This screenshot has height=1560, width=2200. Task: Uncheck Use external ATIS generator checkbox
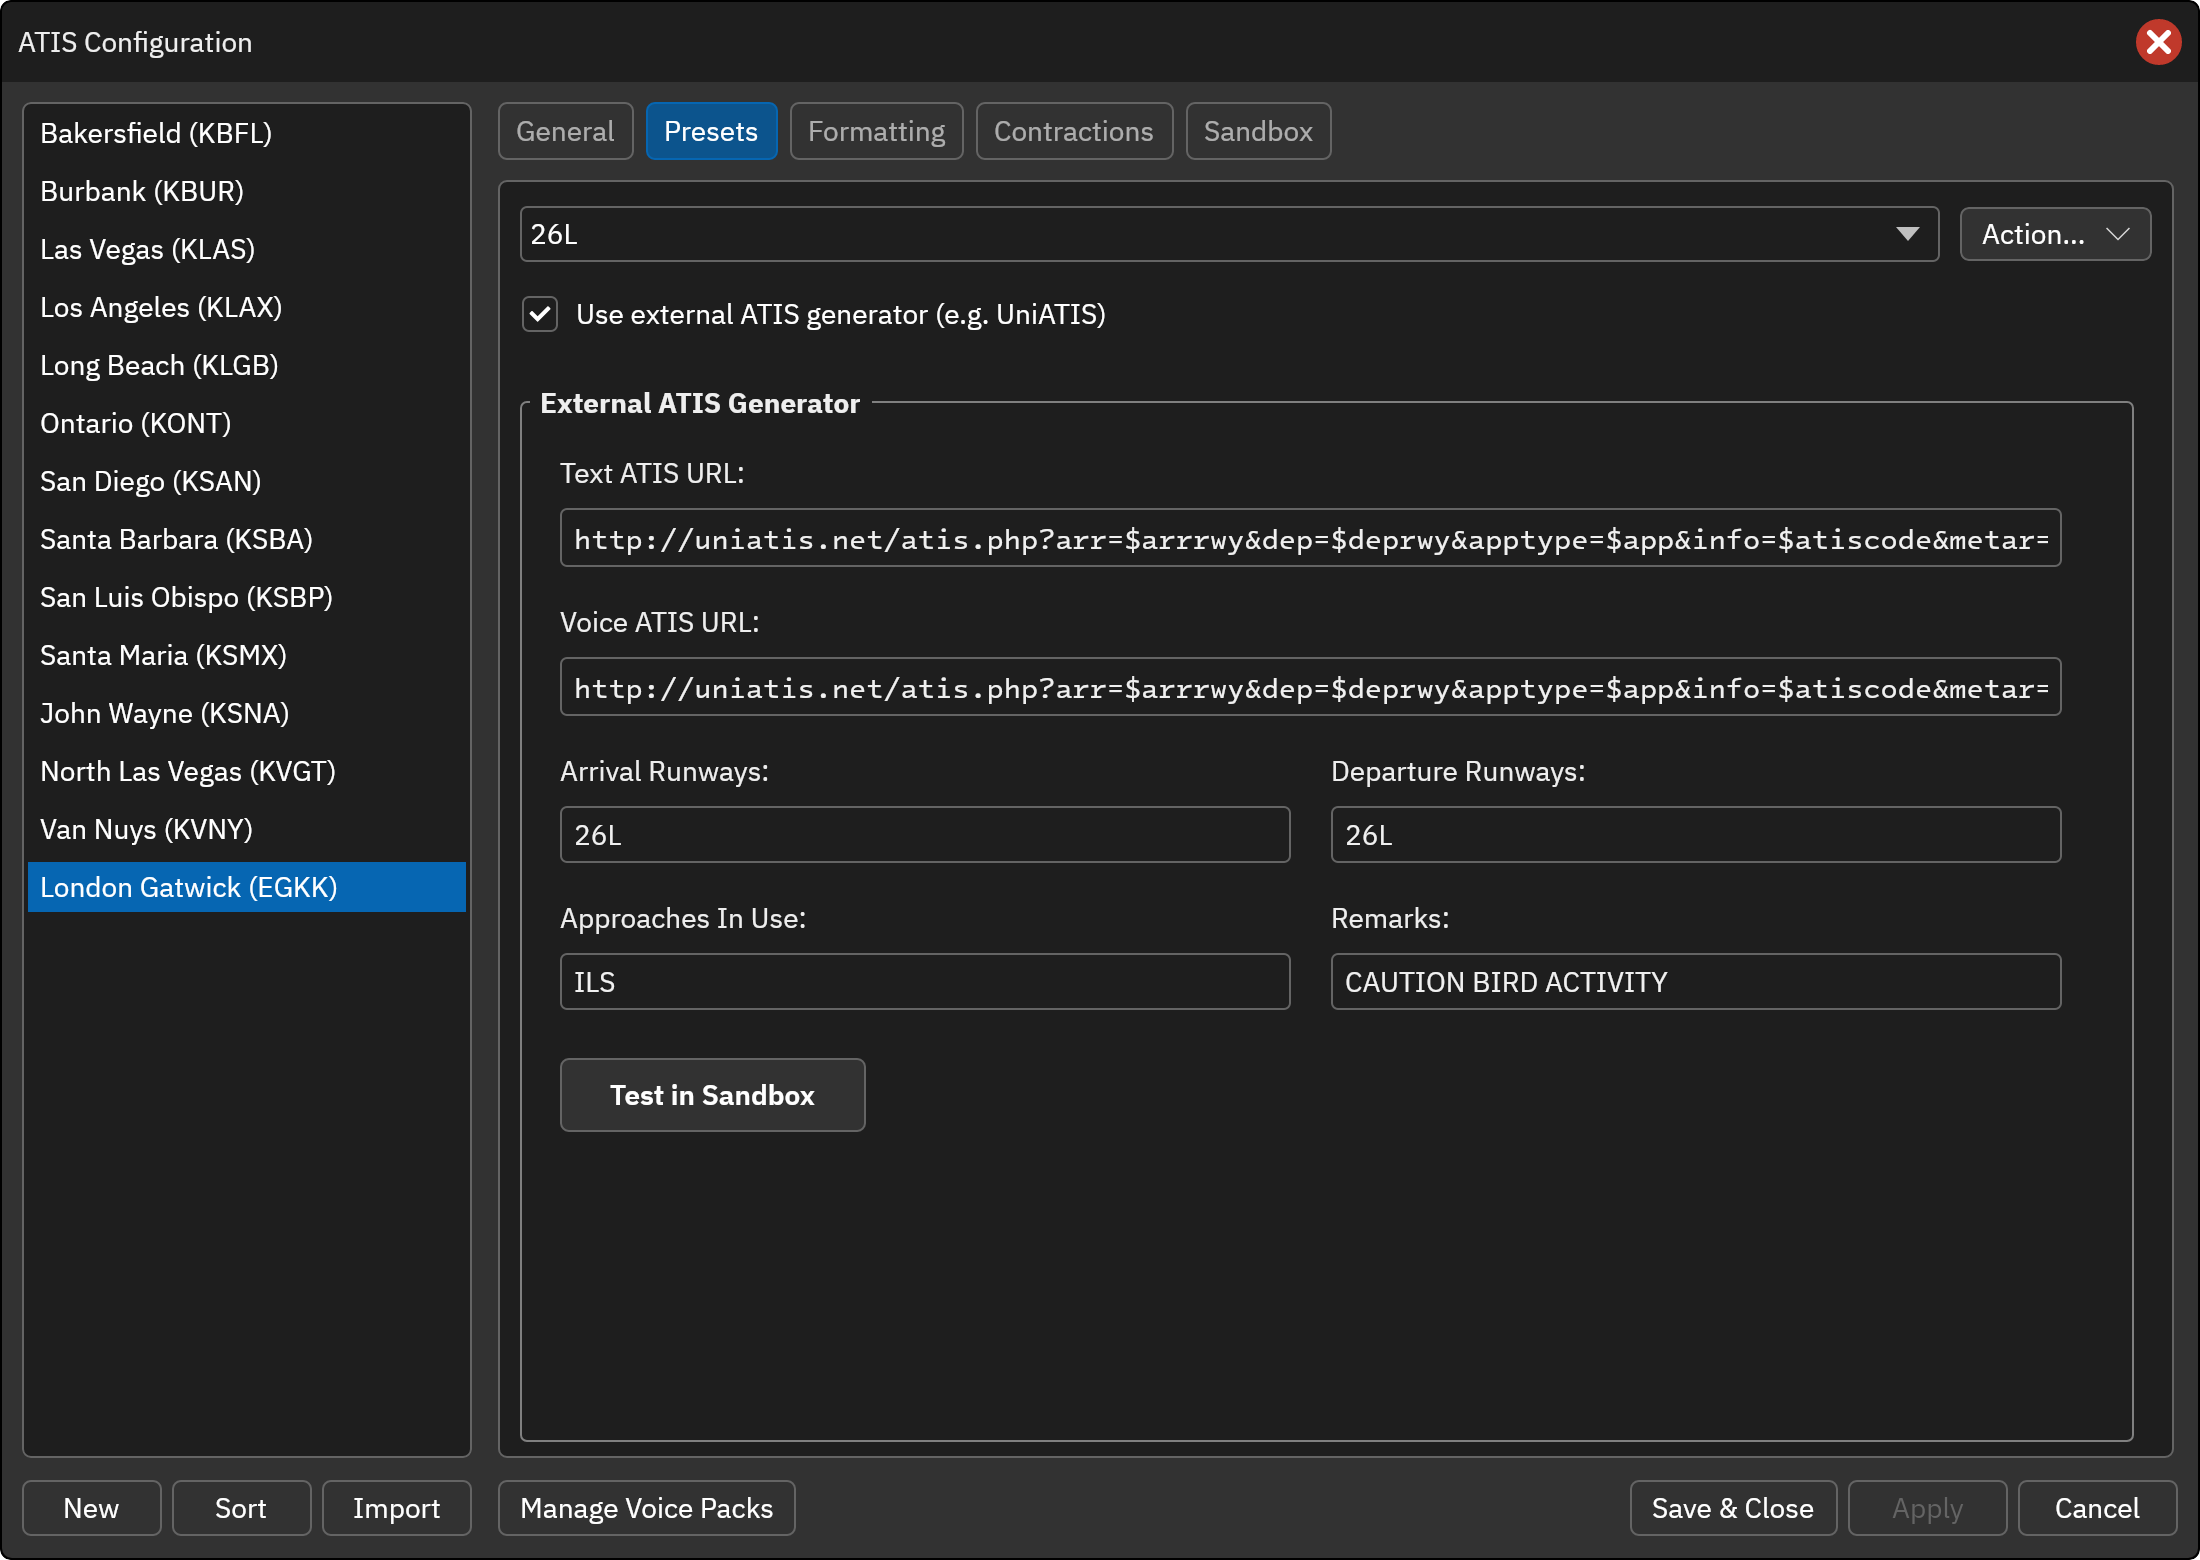tap(540, 314)
